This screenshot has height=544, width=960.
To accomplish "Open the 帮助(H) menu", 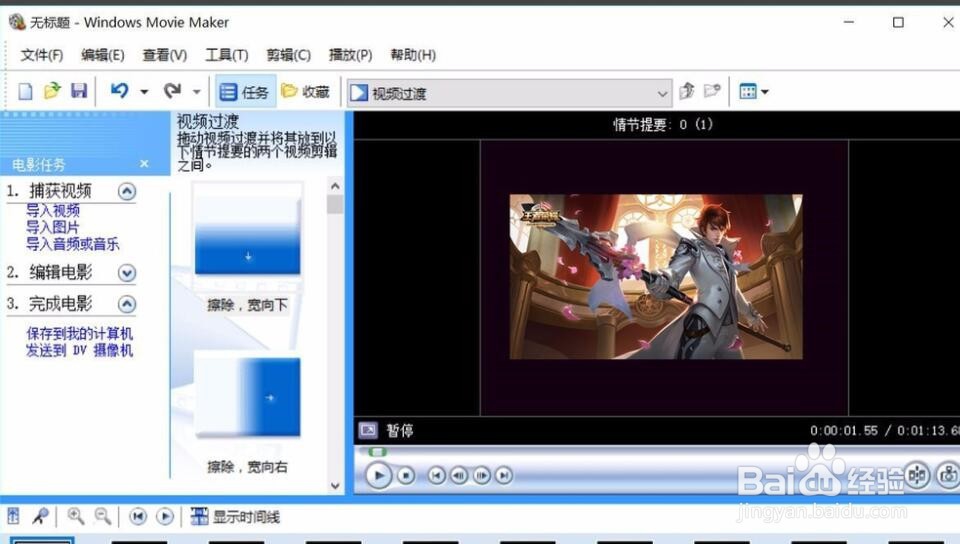I will coord(413,55).
